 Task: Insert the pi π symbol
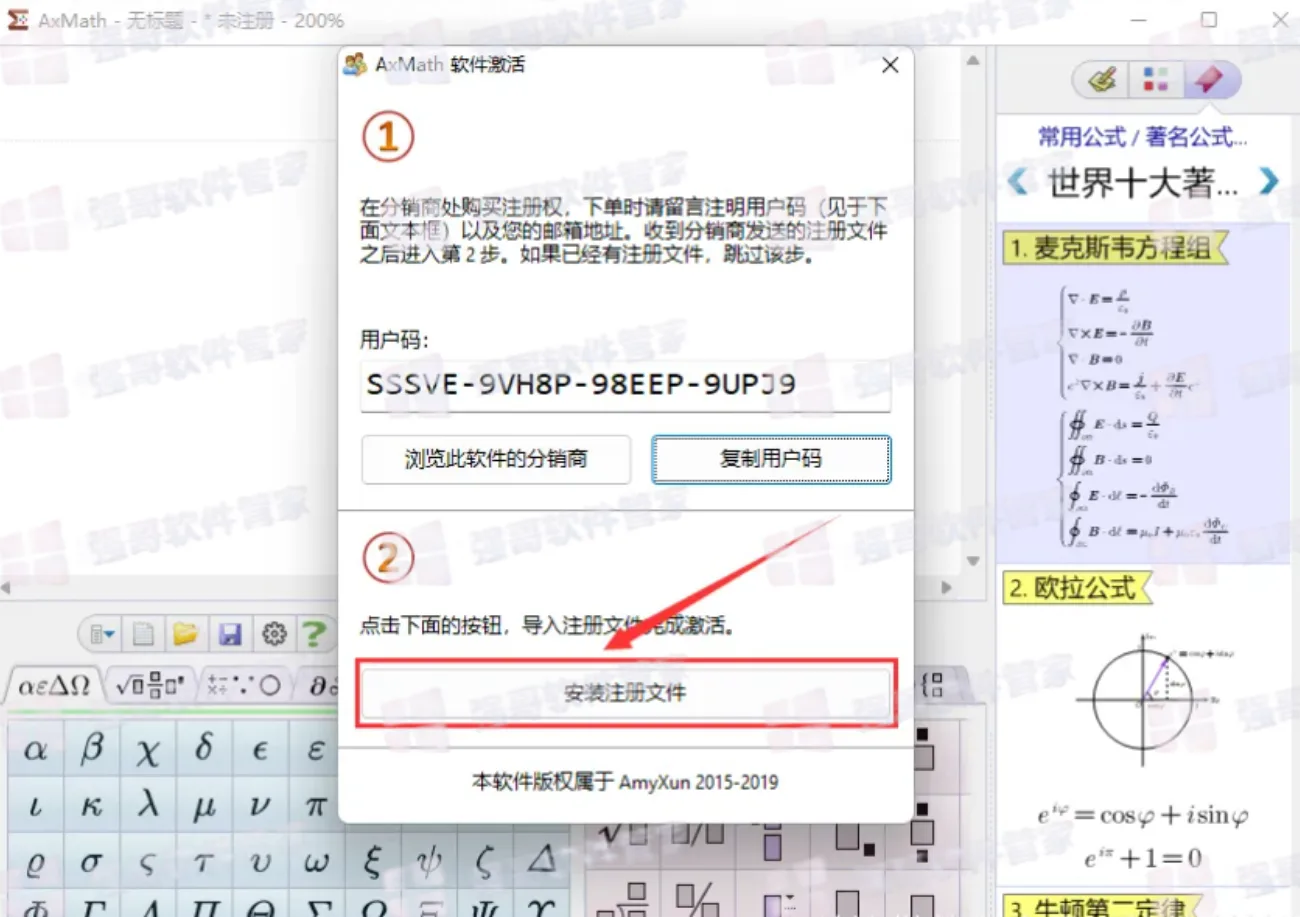click(x=315, y=806)
